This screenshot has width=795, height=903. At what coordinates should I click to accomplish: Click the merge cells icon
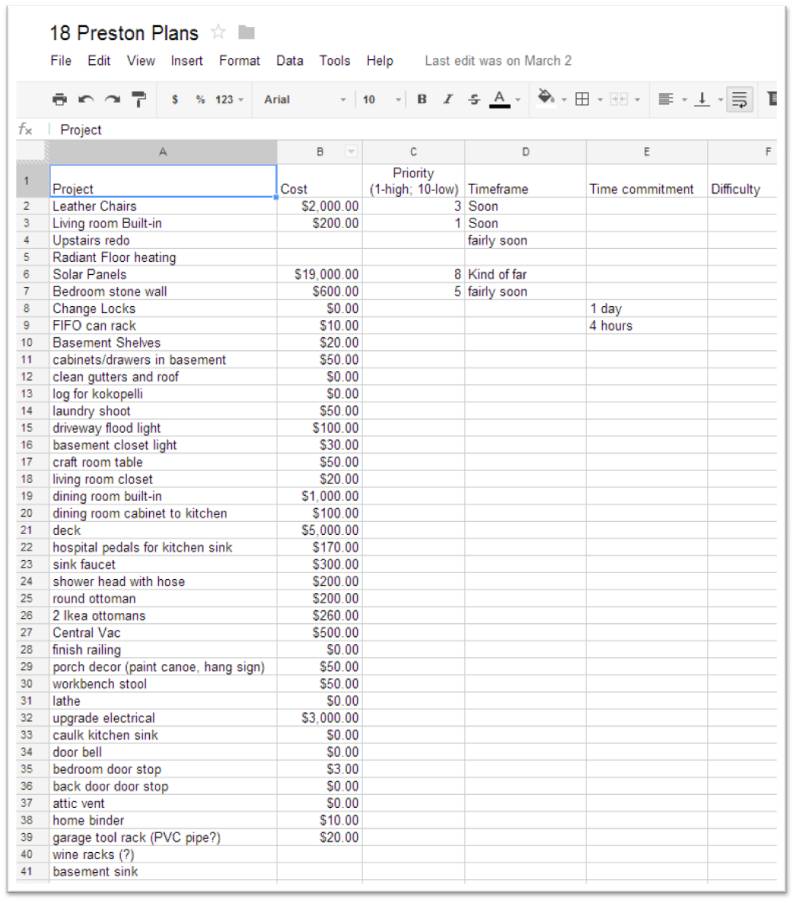619,100
